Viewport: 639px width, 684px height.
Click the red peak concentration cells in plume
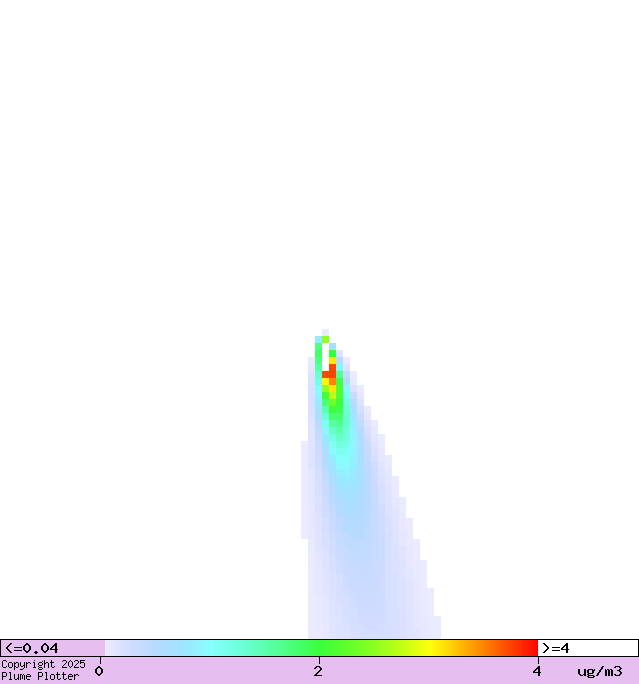pos(330,372)
